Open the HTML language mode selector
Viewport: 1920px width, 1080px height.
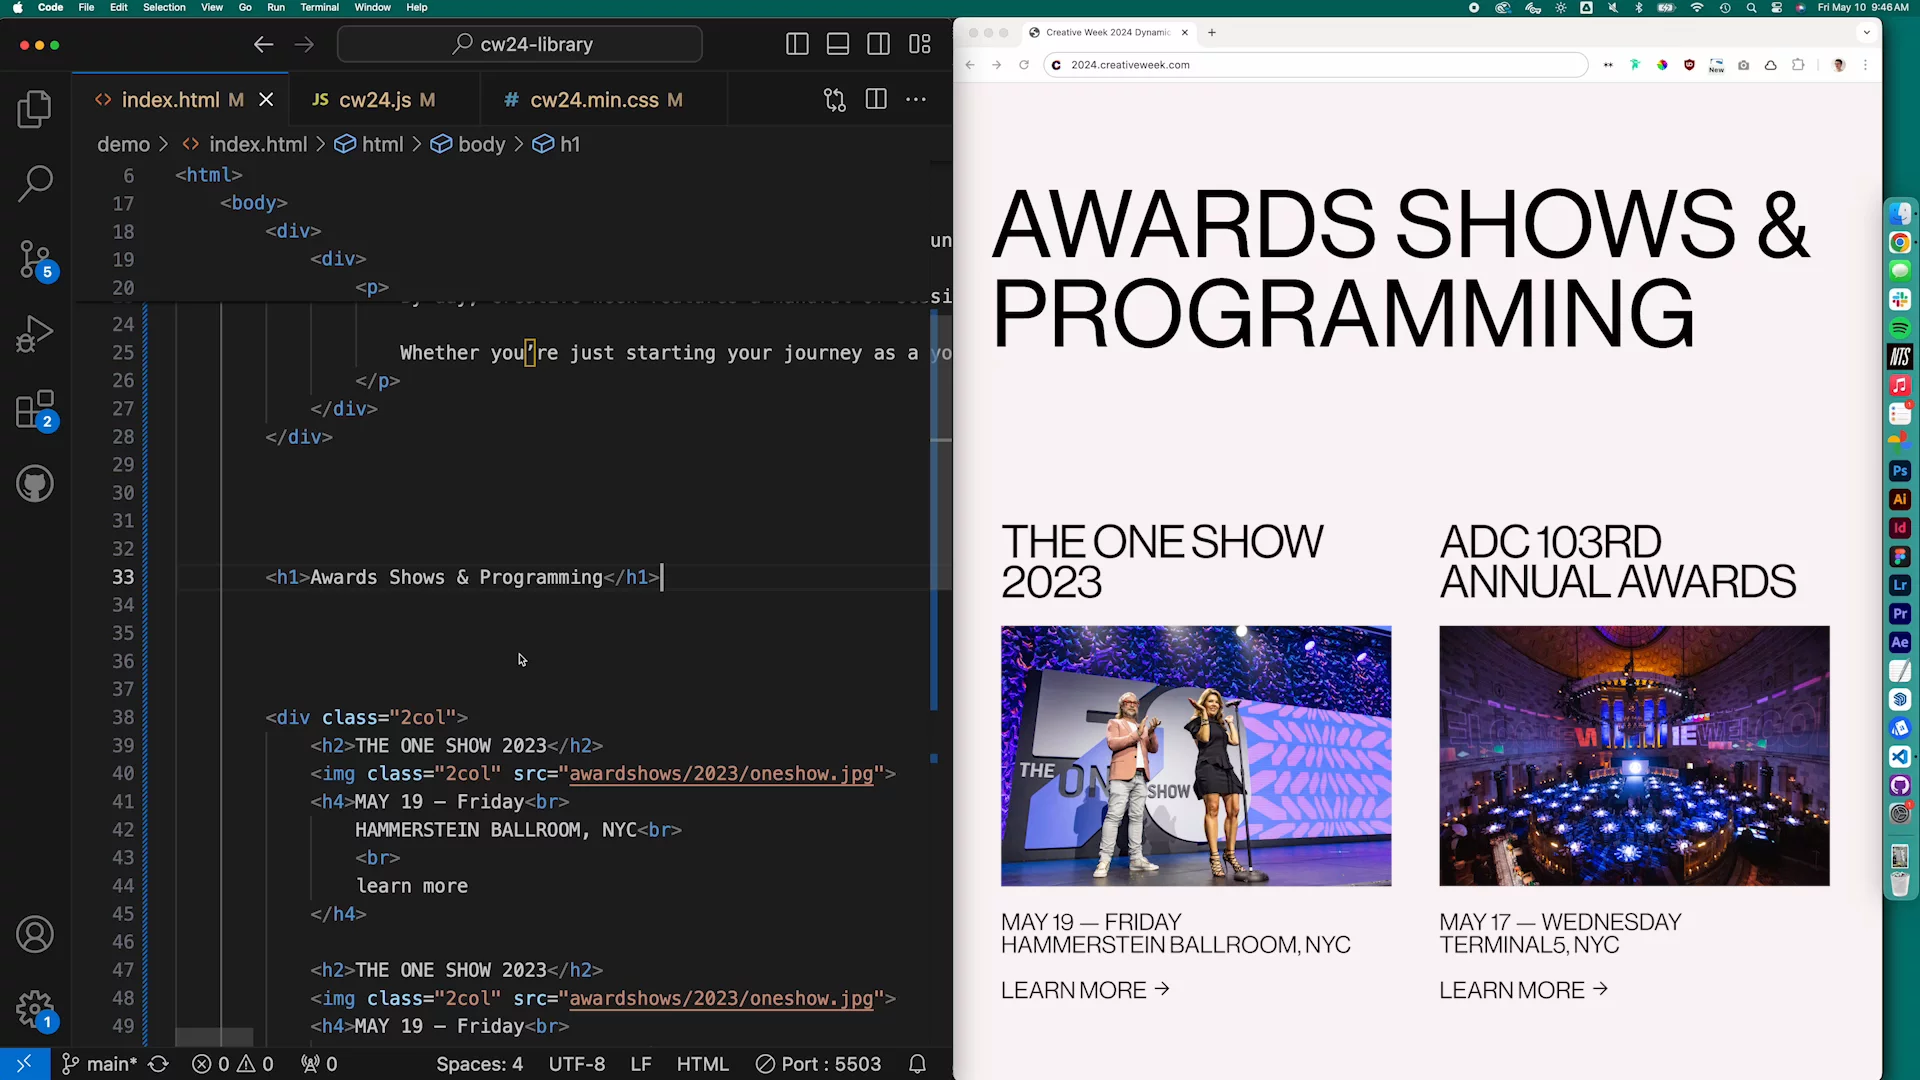click(x=702, y=1064)
